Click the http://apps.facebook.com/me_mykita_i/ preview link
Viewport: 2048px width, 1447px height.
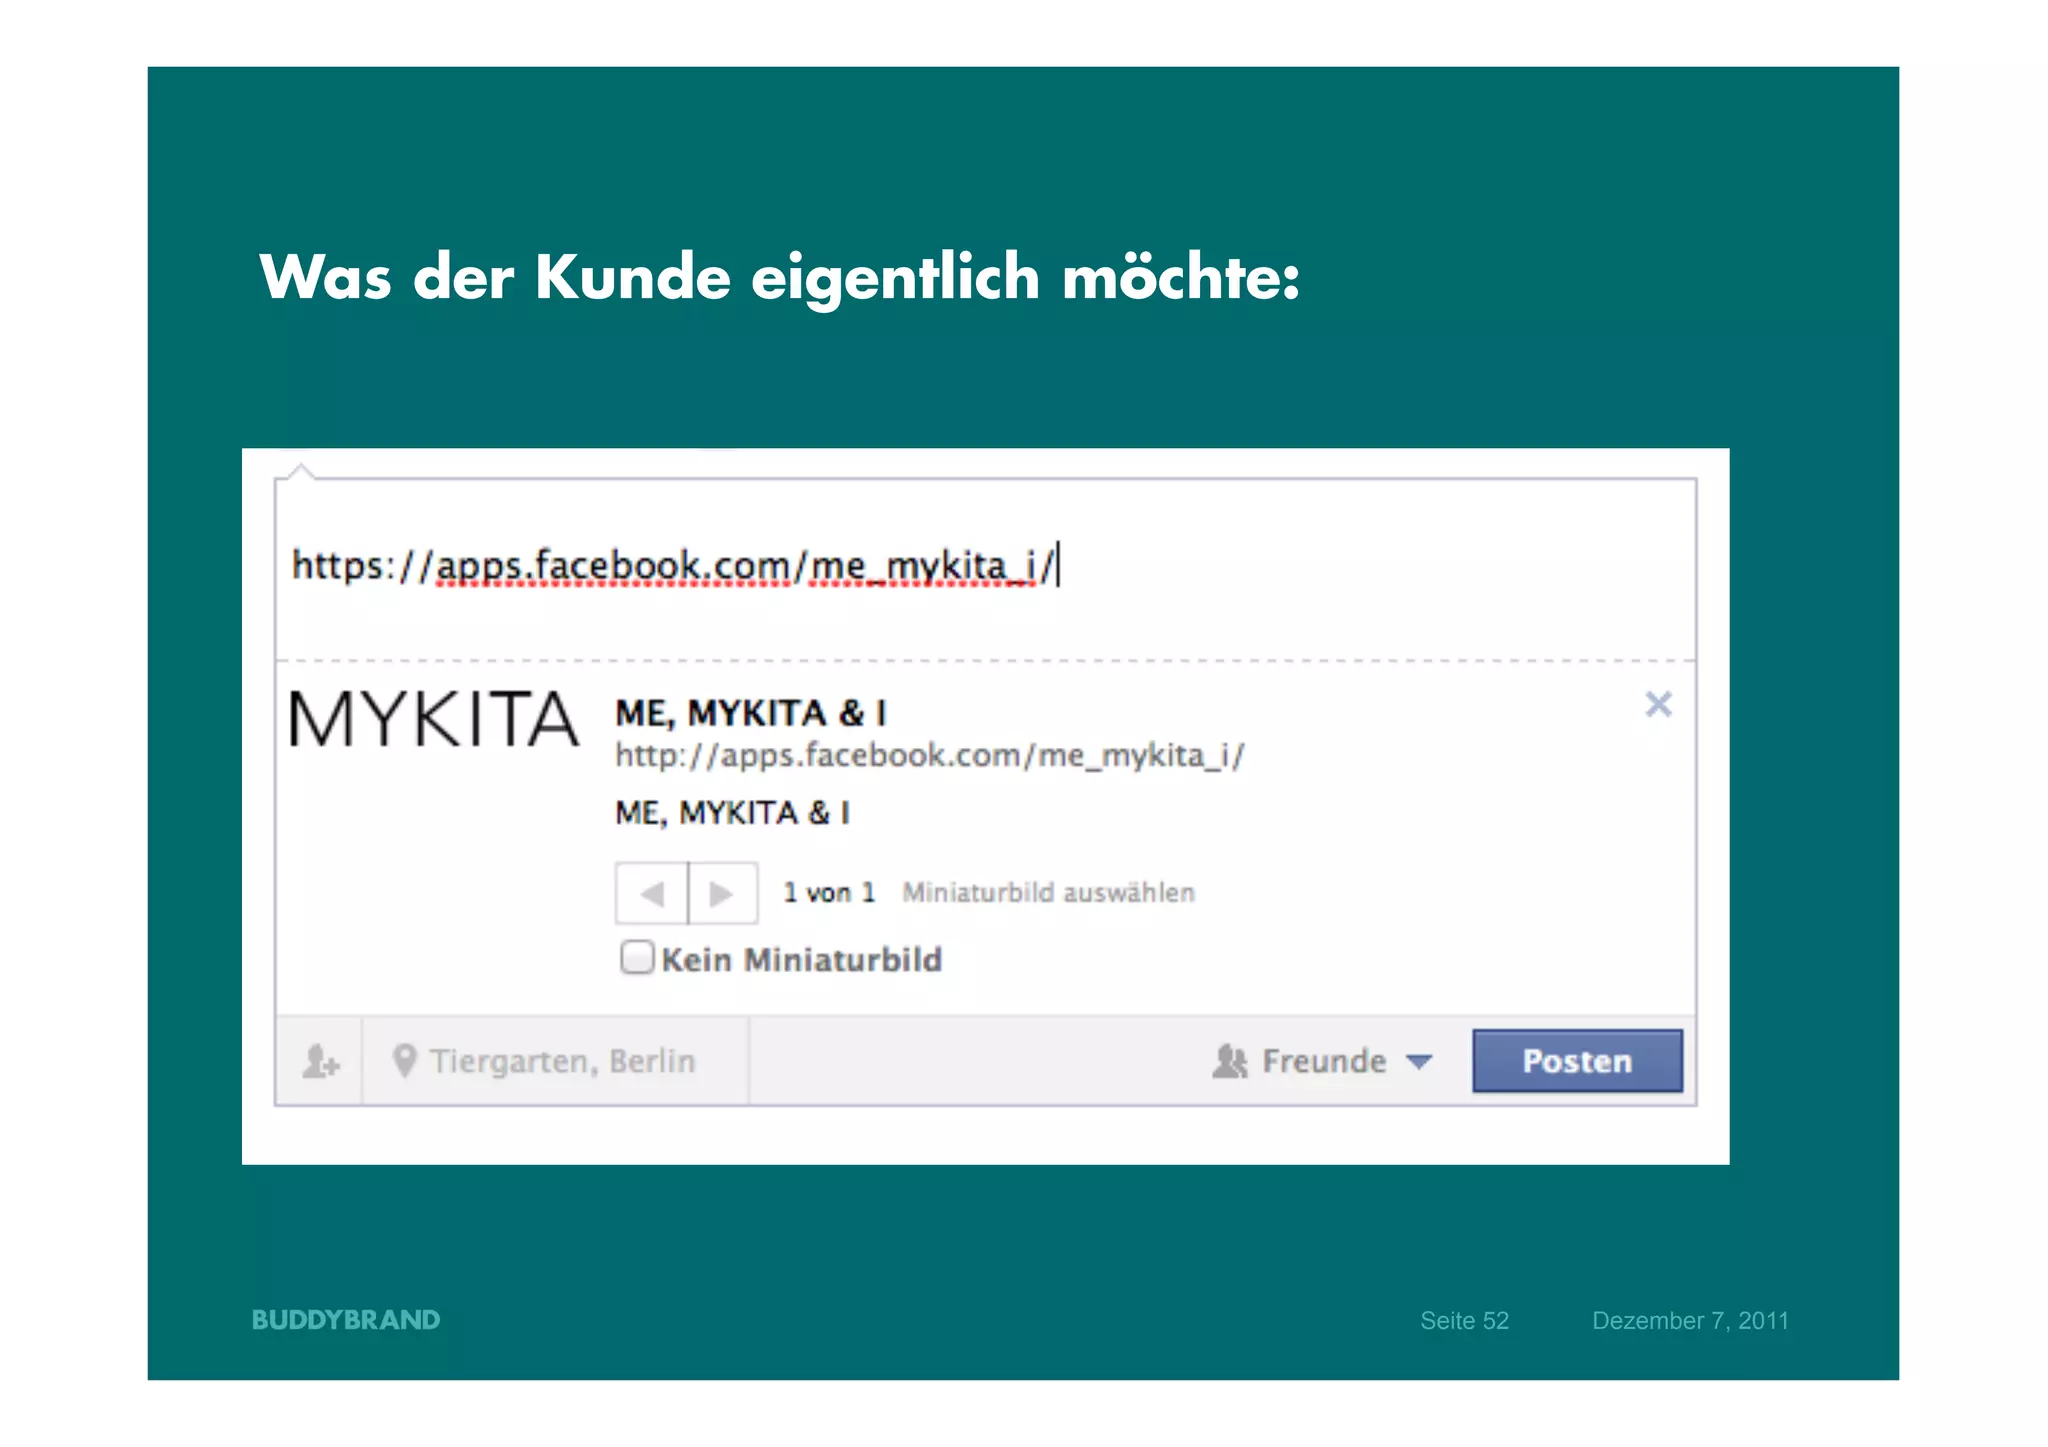pyautogui.click(x=930, y=755)
